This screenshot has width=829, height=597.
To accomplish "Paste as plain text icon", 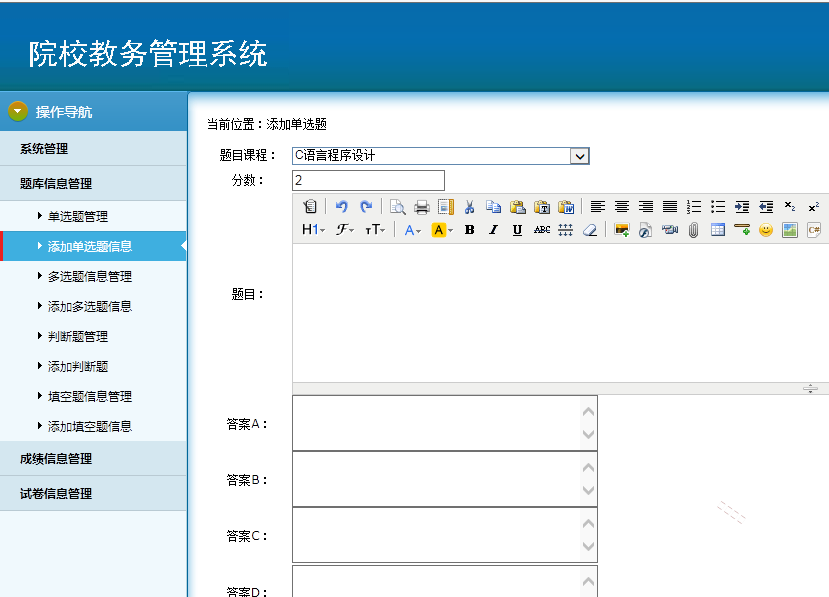I will [541, 207].
